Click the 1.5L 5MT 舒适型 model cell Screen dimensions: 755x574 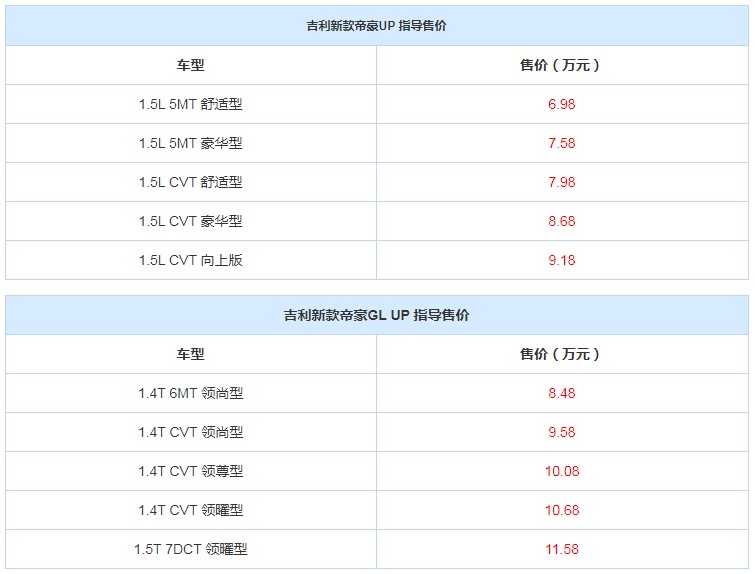(x=190, y=104)
